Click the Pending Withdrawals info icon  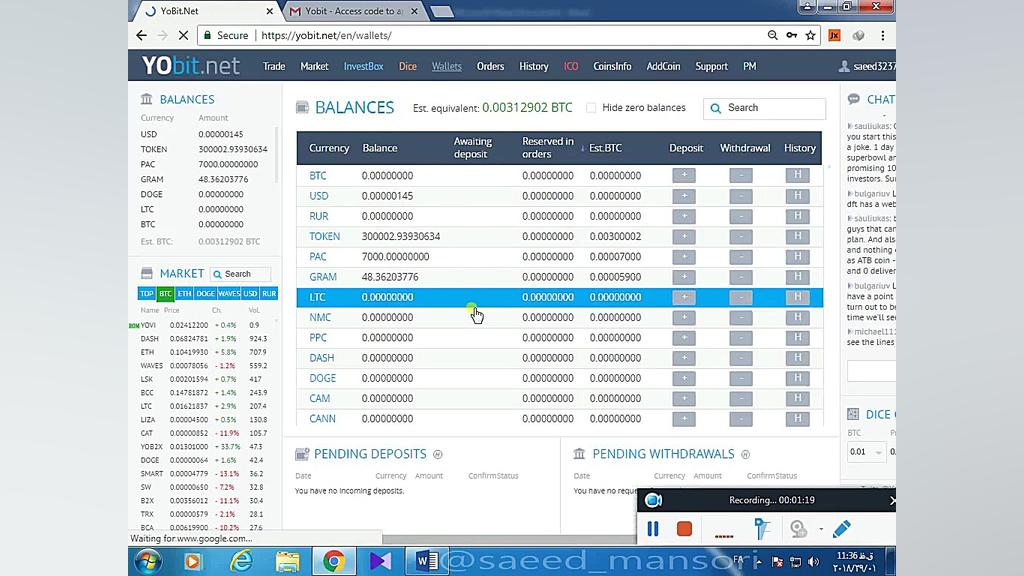(745, 455)
